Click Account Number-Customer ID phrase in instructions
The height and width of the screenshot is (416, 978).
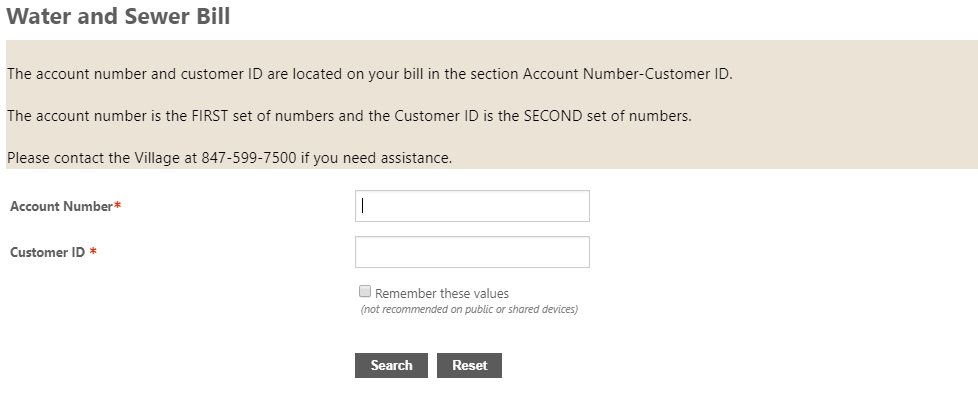[626, 74]
